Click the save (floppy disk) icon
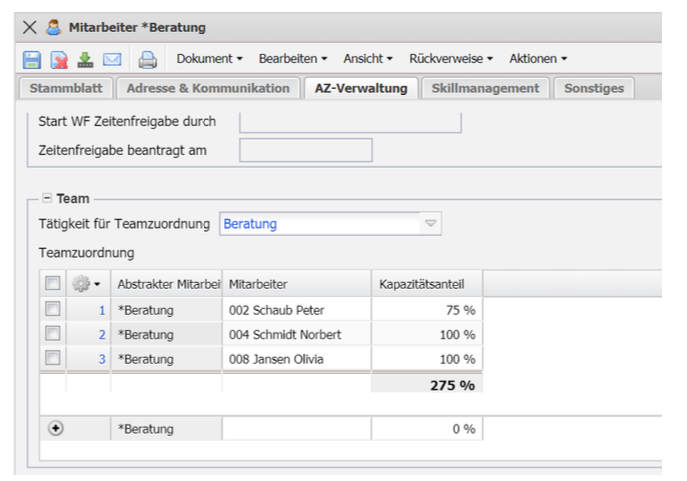This screenshot has width=687, height=481. click(32, 59)
